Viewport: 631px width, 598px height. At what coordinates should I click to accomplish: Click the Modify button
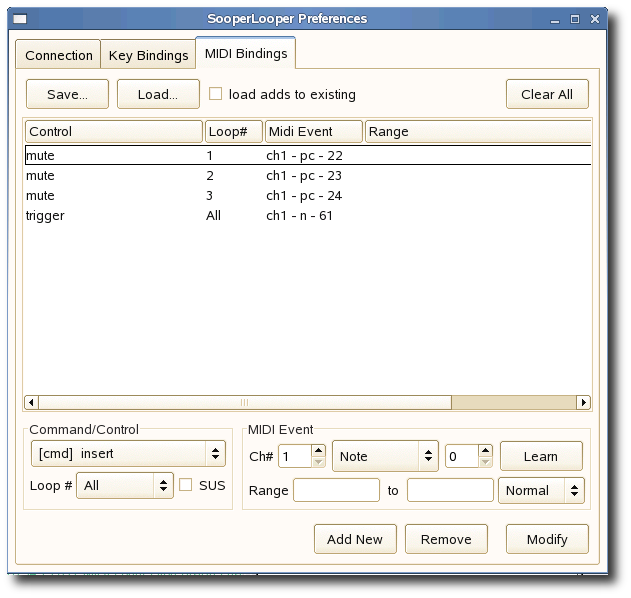(x=547, y=539)
